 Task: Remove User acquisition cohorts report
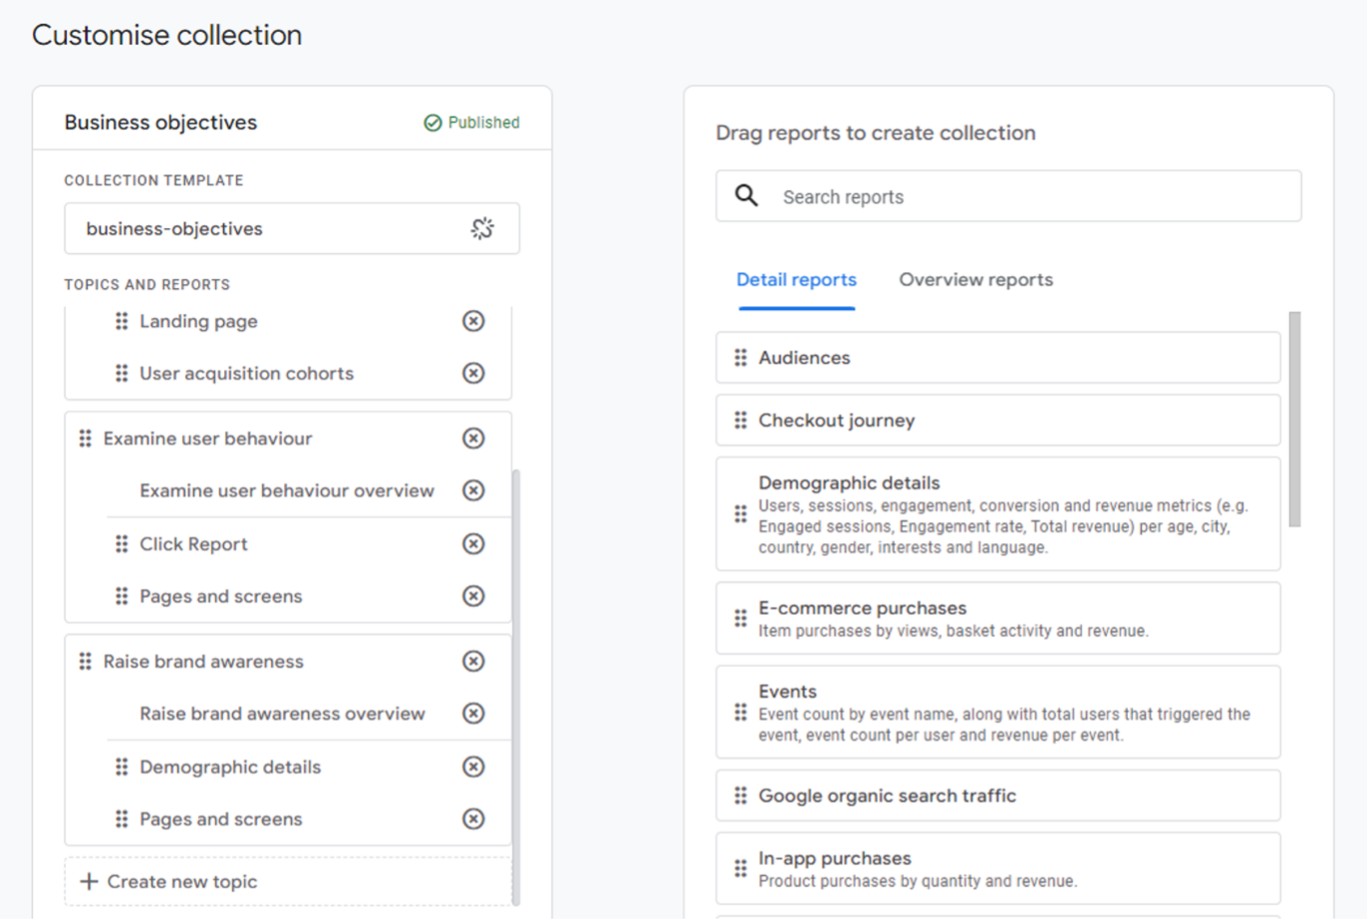tap(474, 373)
